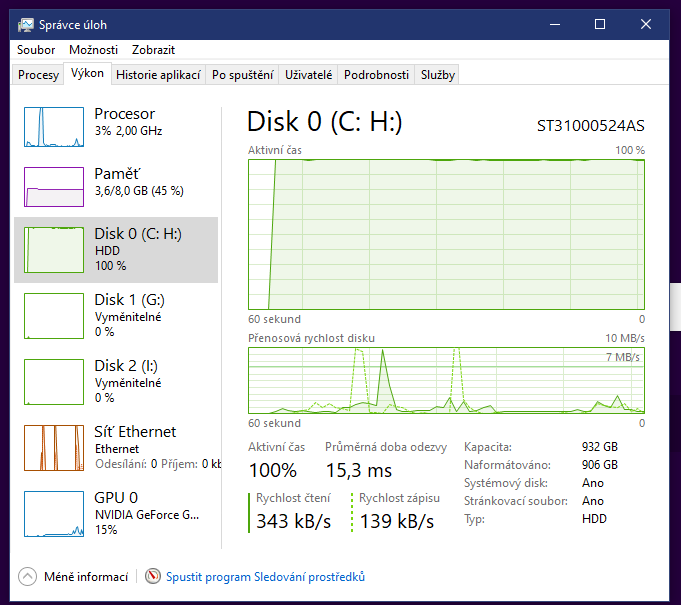Switch to the Podrobnosti tab
The height and width of the screenshot is (605, 681).
tap(376, 75)
